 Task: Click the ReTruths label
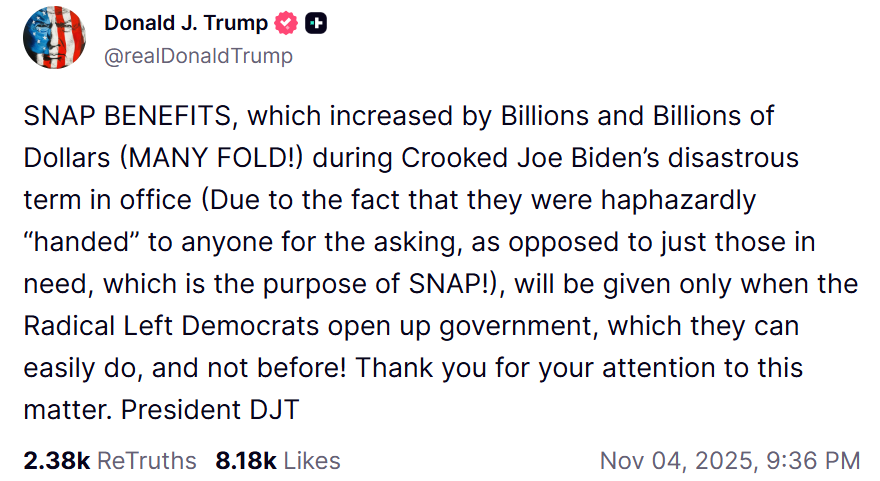click(x=147, y=461)
